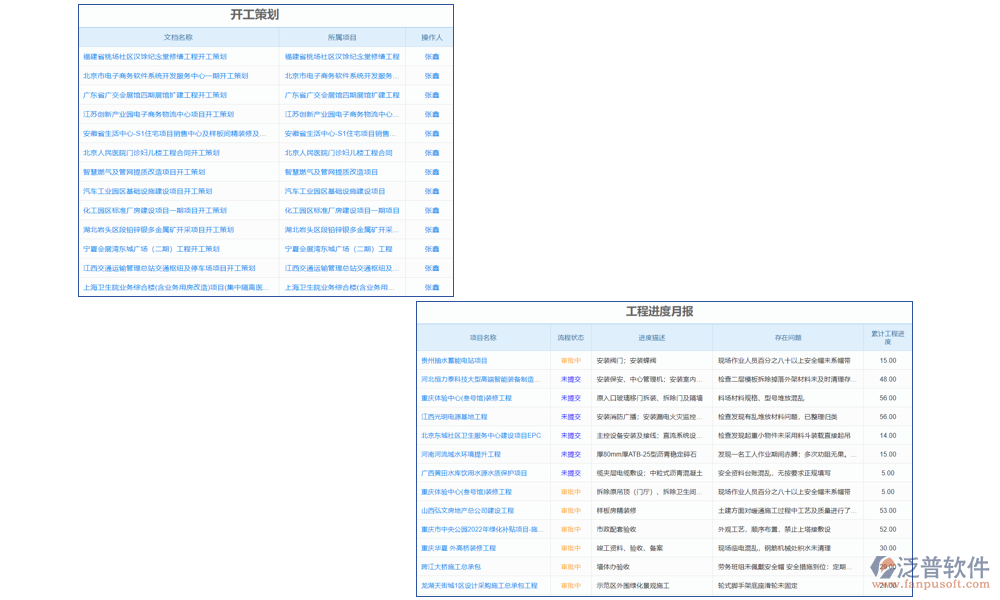Click 未提交 status for 北京东城社区卫生服务中心 row

[571, 435]
